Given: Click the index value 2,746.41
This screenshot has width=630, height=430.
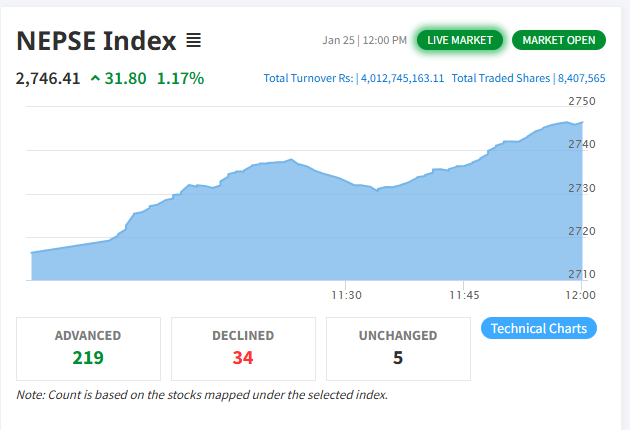Looking at the screenshot, I should click(x=47, y=78).
